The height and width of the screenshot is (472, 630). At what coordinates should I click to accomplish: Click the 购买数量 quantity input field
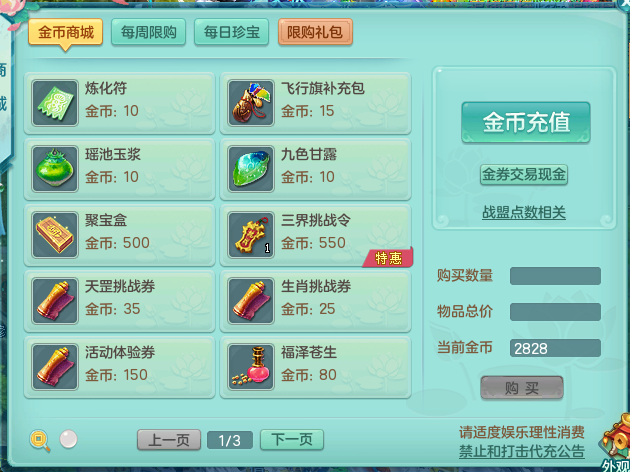[x=555, y=276]
